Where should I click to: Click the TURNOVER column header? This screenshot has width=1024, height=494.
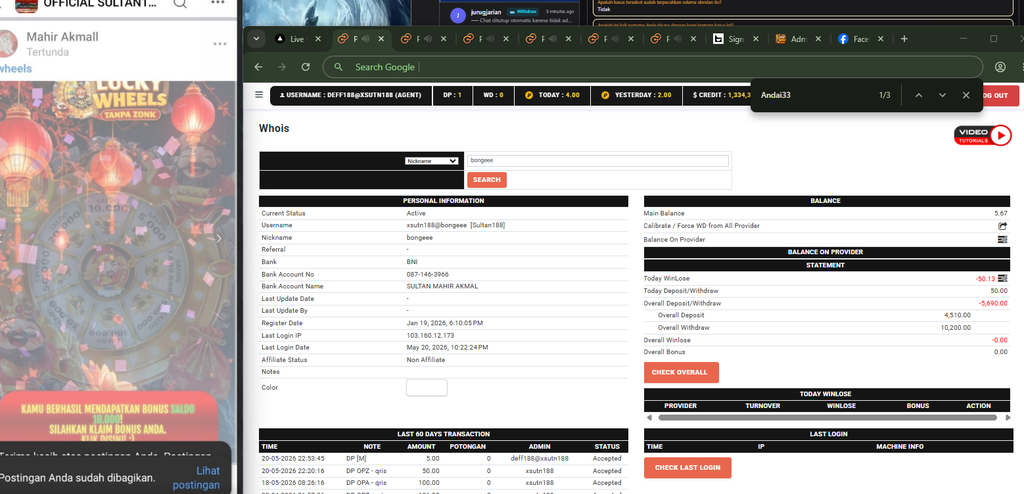(x=763, y=406)
